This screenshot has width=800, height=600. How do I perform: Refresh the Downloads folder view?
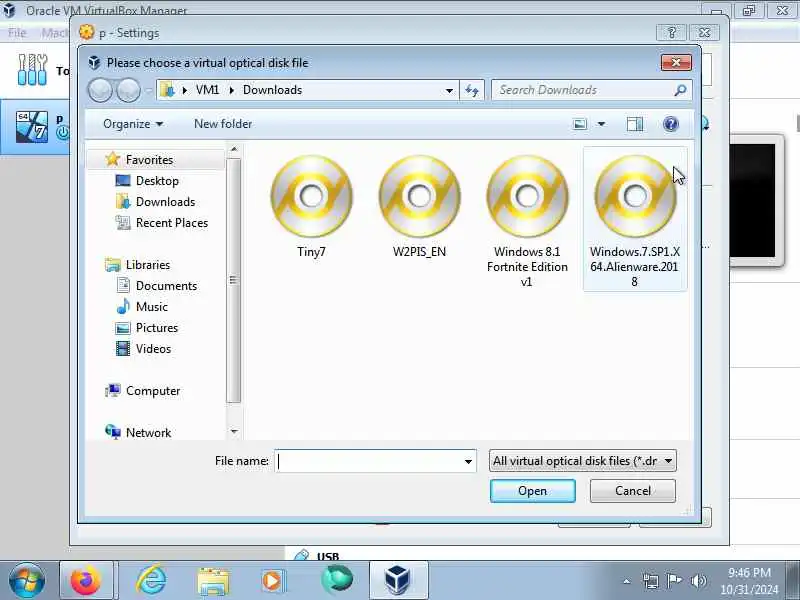472,90
